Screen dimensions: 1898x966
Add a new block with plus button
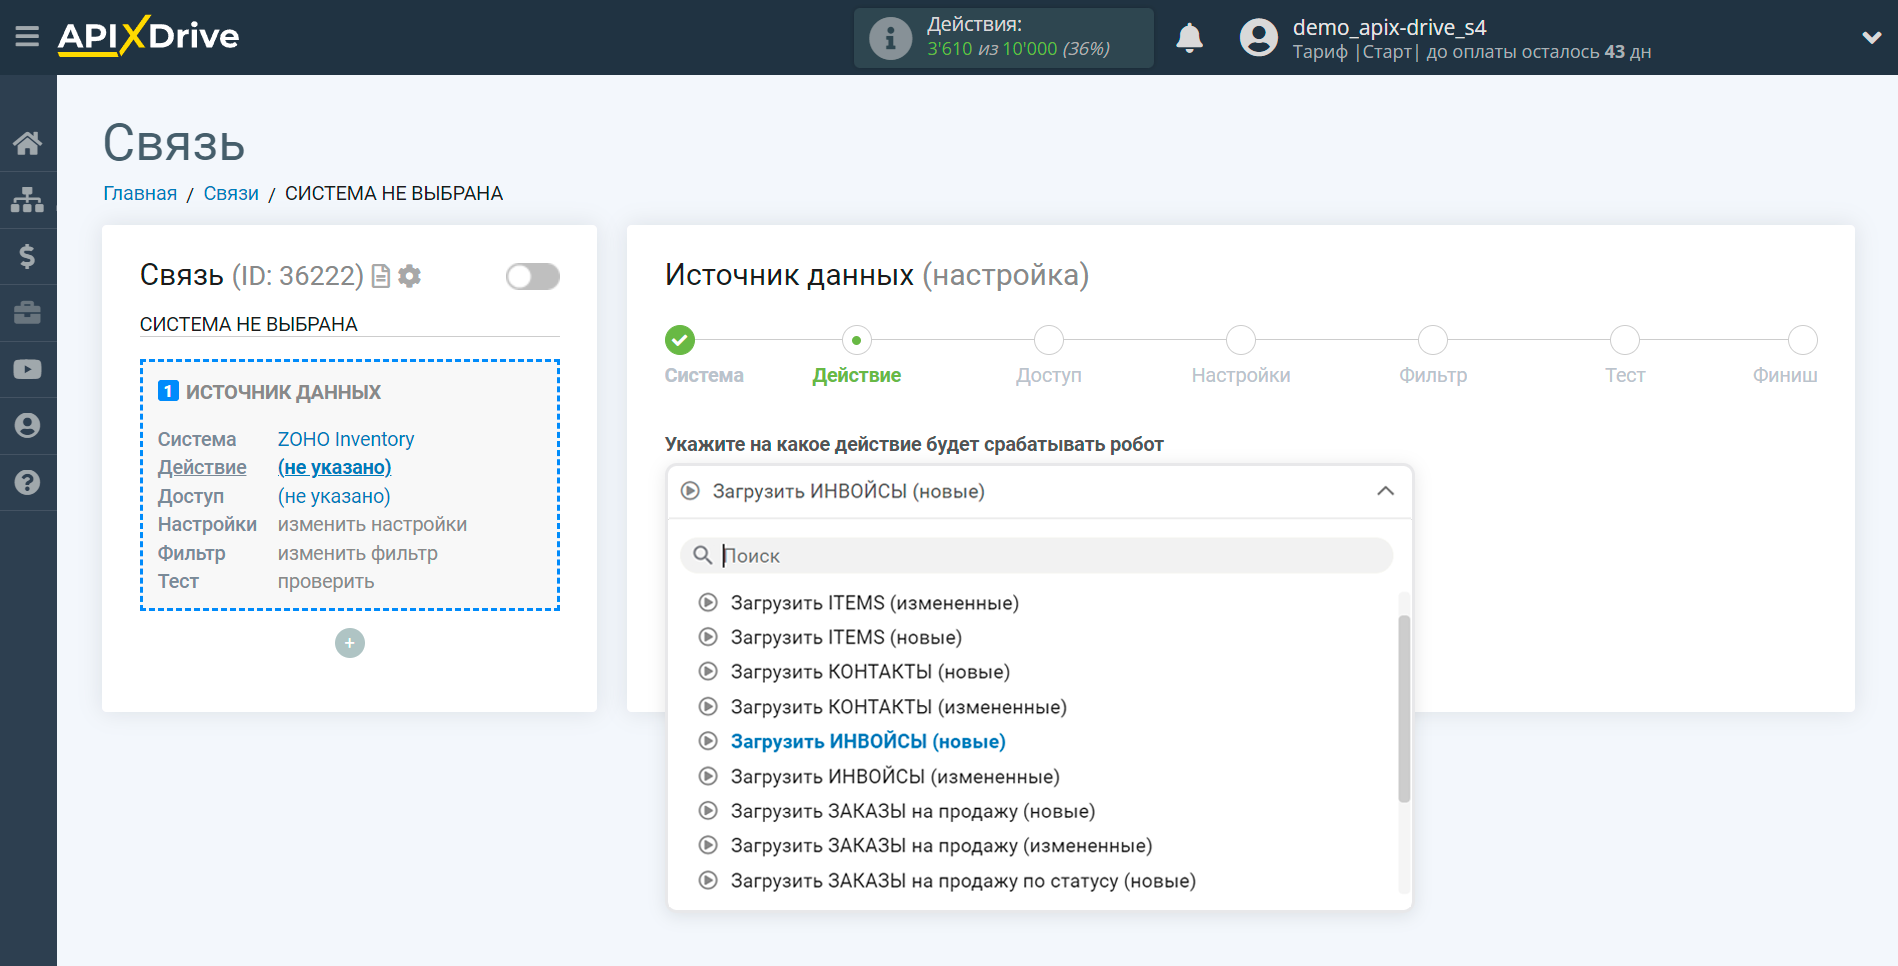click(x=350, y=643)
